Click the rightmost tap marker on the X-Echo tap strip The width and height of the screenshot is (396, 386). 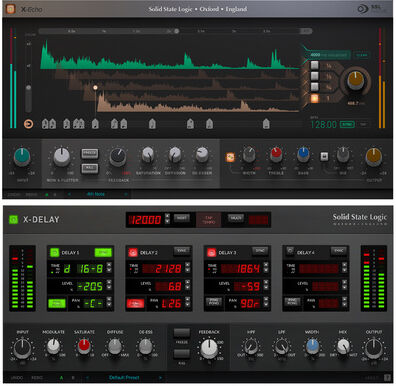tap(266, 124)
